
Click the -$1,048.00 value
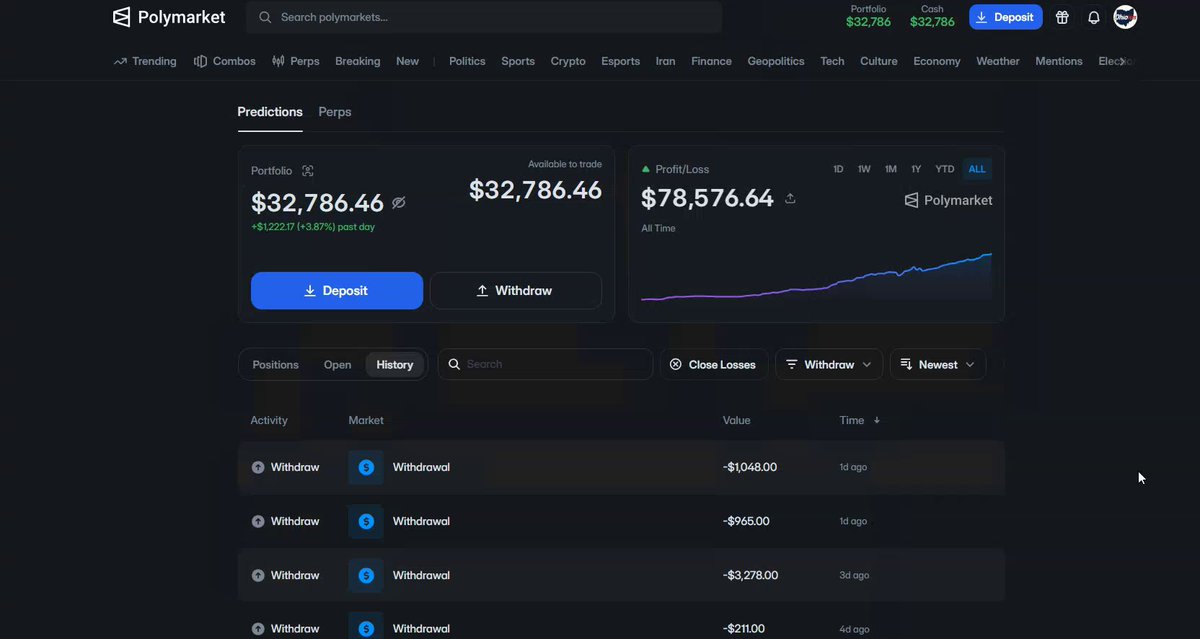tap(750, 467)
